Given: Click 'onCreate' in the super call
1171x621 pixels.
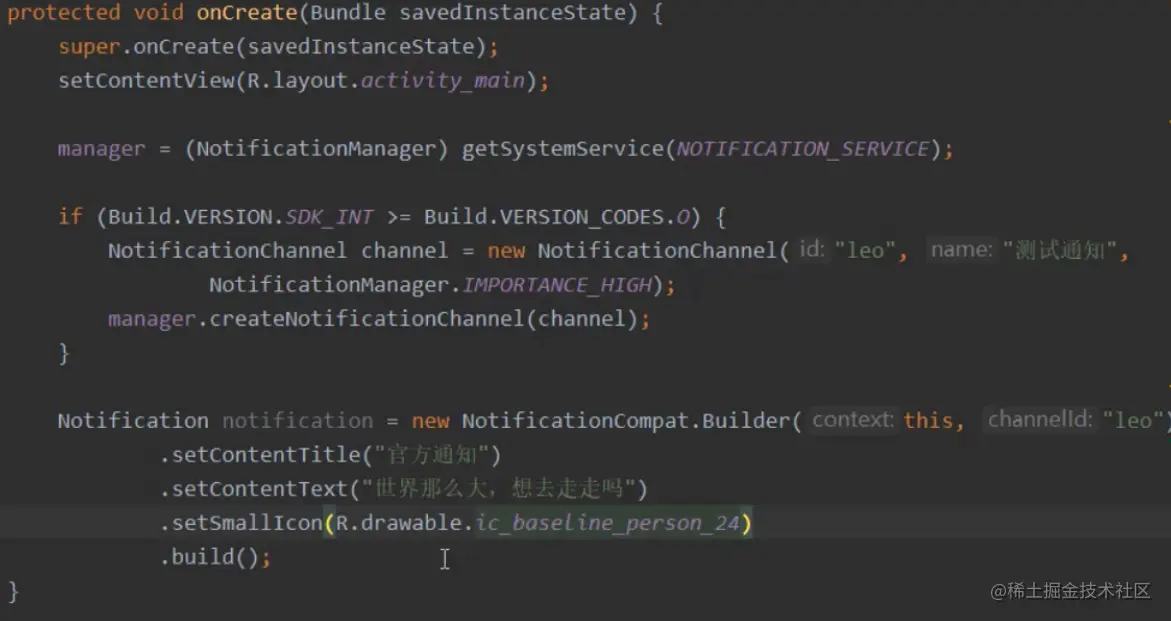Looking at the screenshot, I should click(x=184, y=47).
